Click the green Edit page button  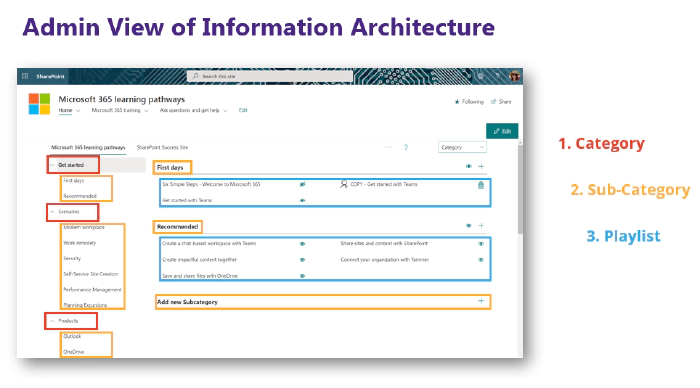[x=502, y=131]
